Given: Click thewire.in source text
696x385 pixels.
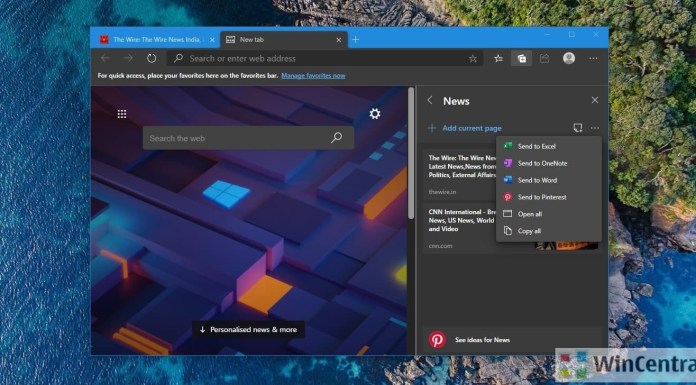Looking at the screenshot, I should (442, 192).
